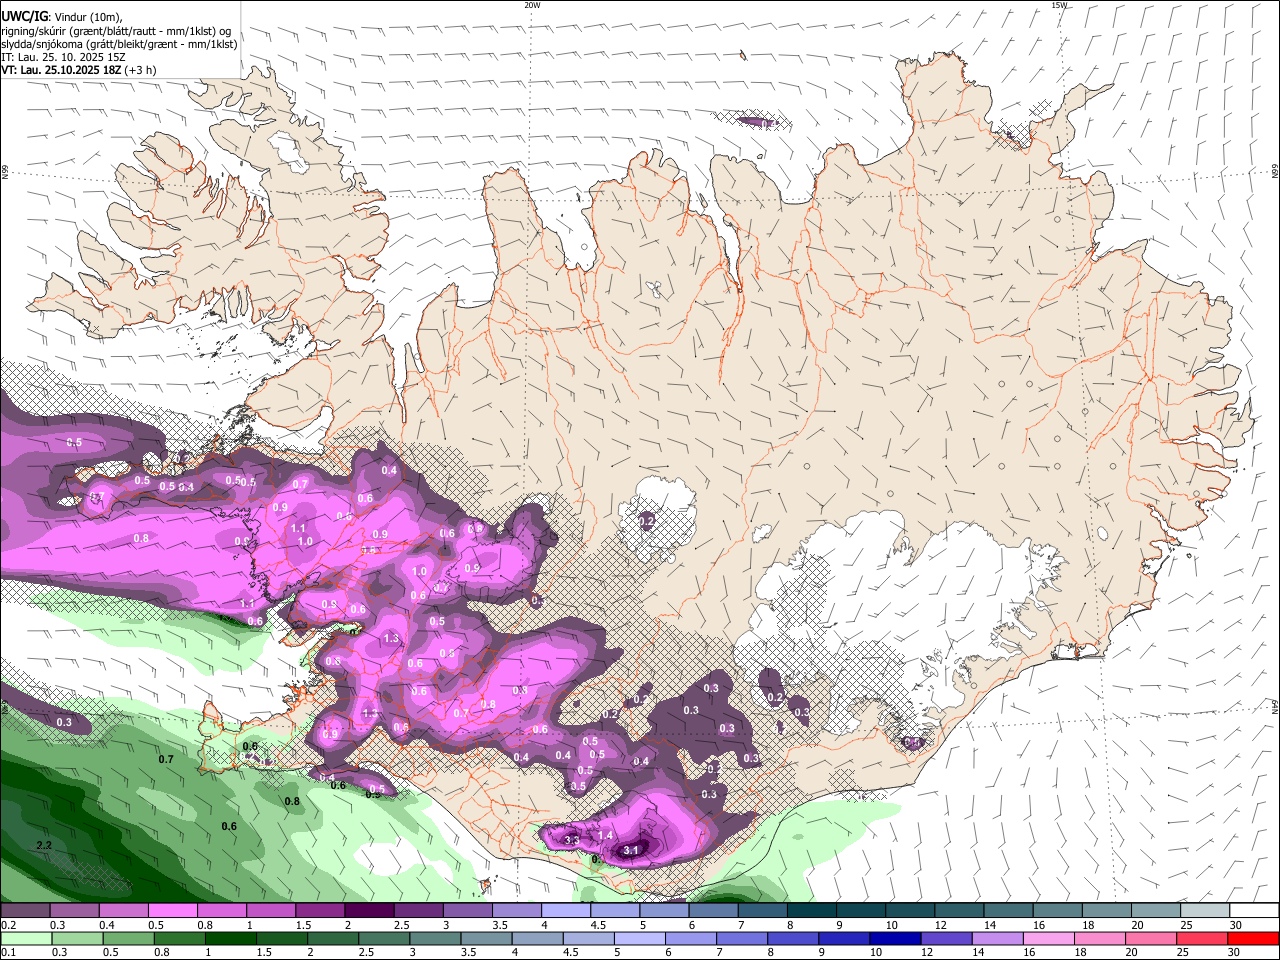Click the 15W longitude label at top
The width and height of the screenshot is (1280, 960).
coord(1059,5)
